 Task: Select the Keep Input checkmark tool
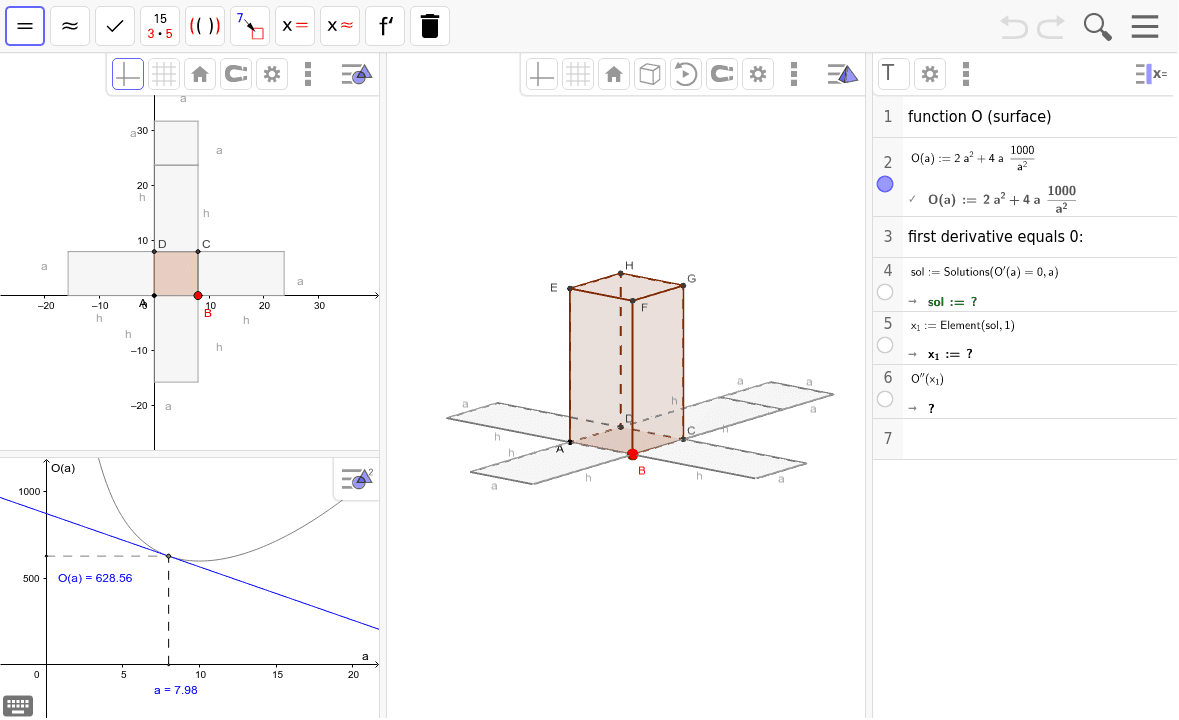pyautogui.click(x=115, y=26)
